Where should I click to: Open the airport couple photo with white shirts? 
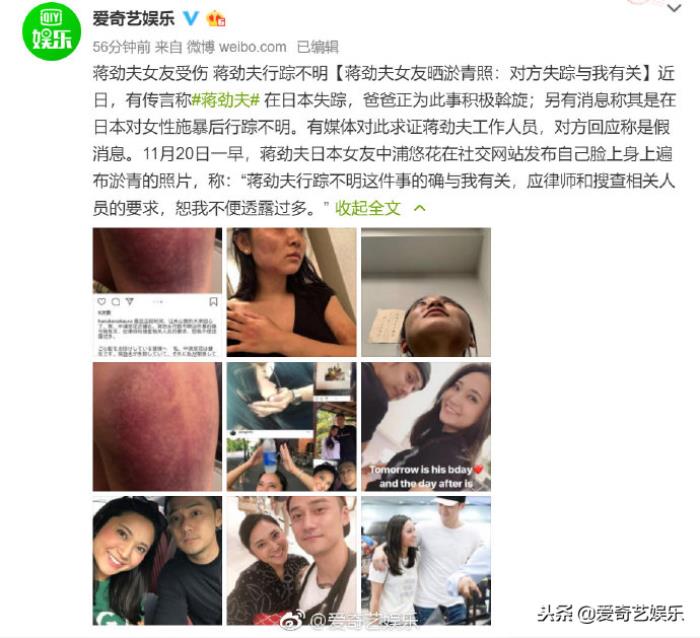(x=426, y=561)
